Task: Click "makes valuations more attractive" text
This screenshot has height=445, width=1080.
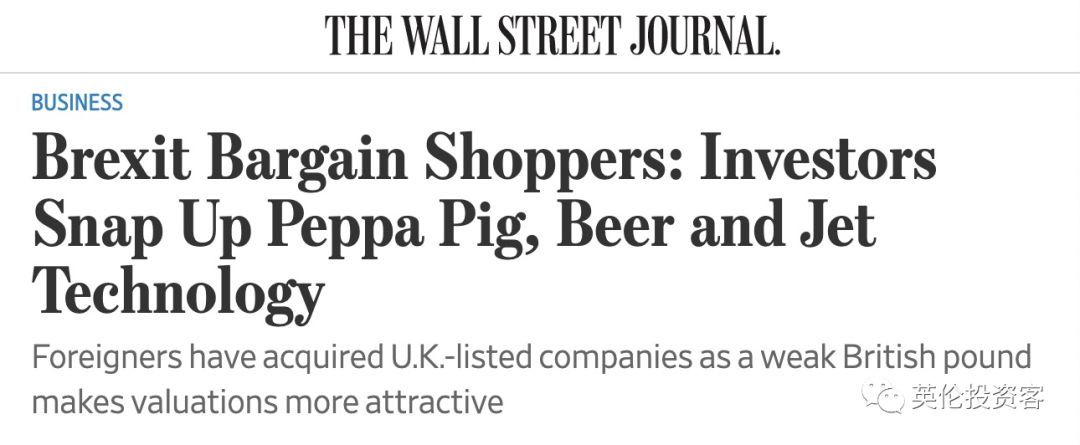Action: click(267, 402)
